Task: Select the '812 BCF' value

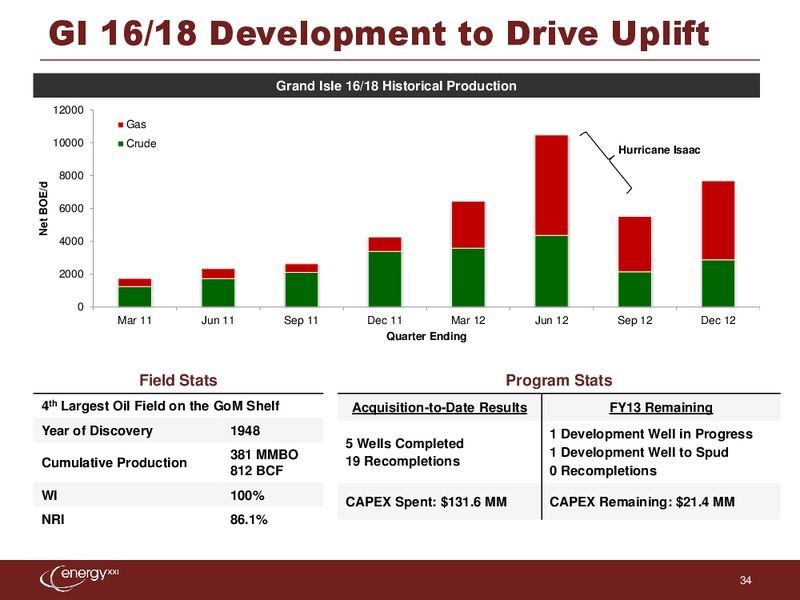Action: [256, 470]
